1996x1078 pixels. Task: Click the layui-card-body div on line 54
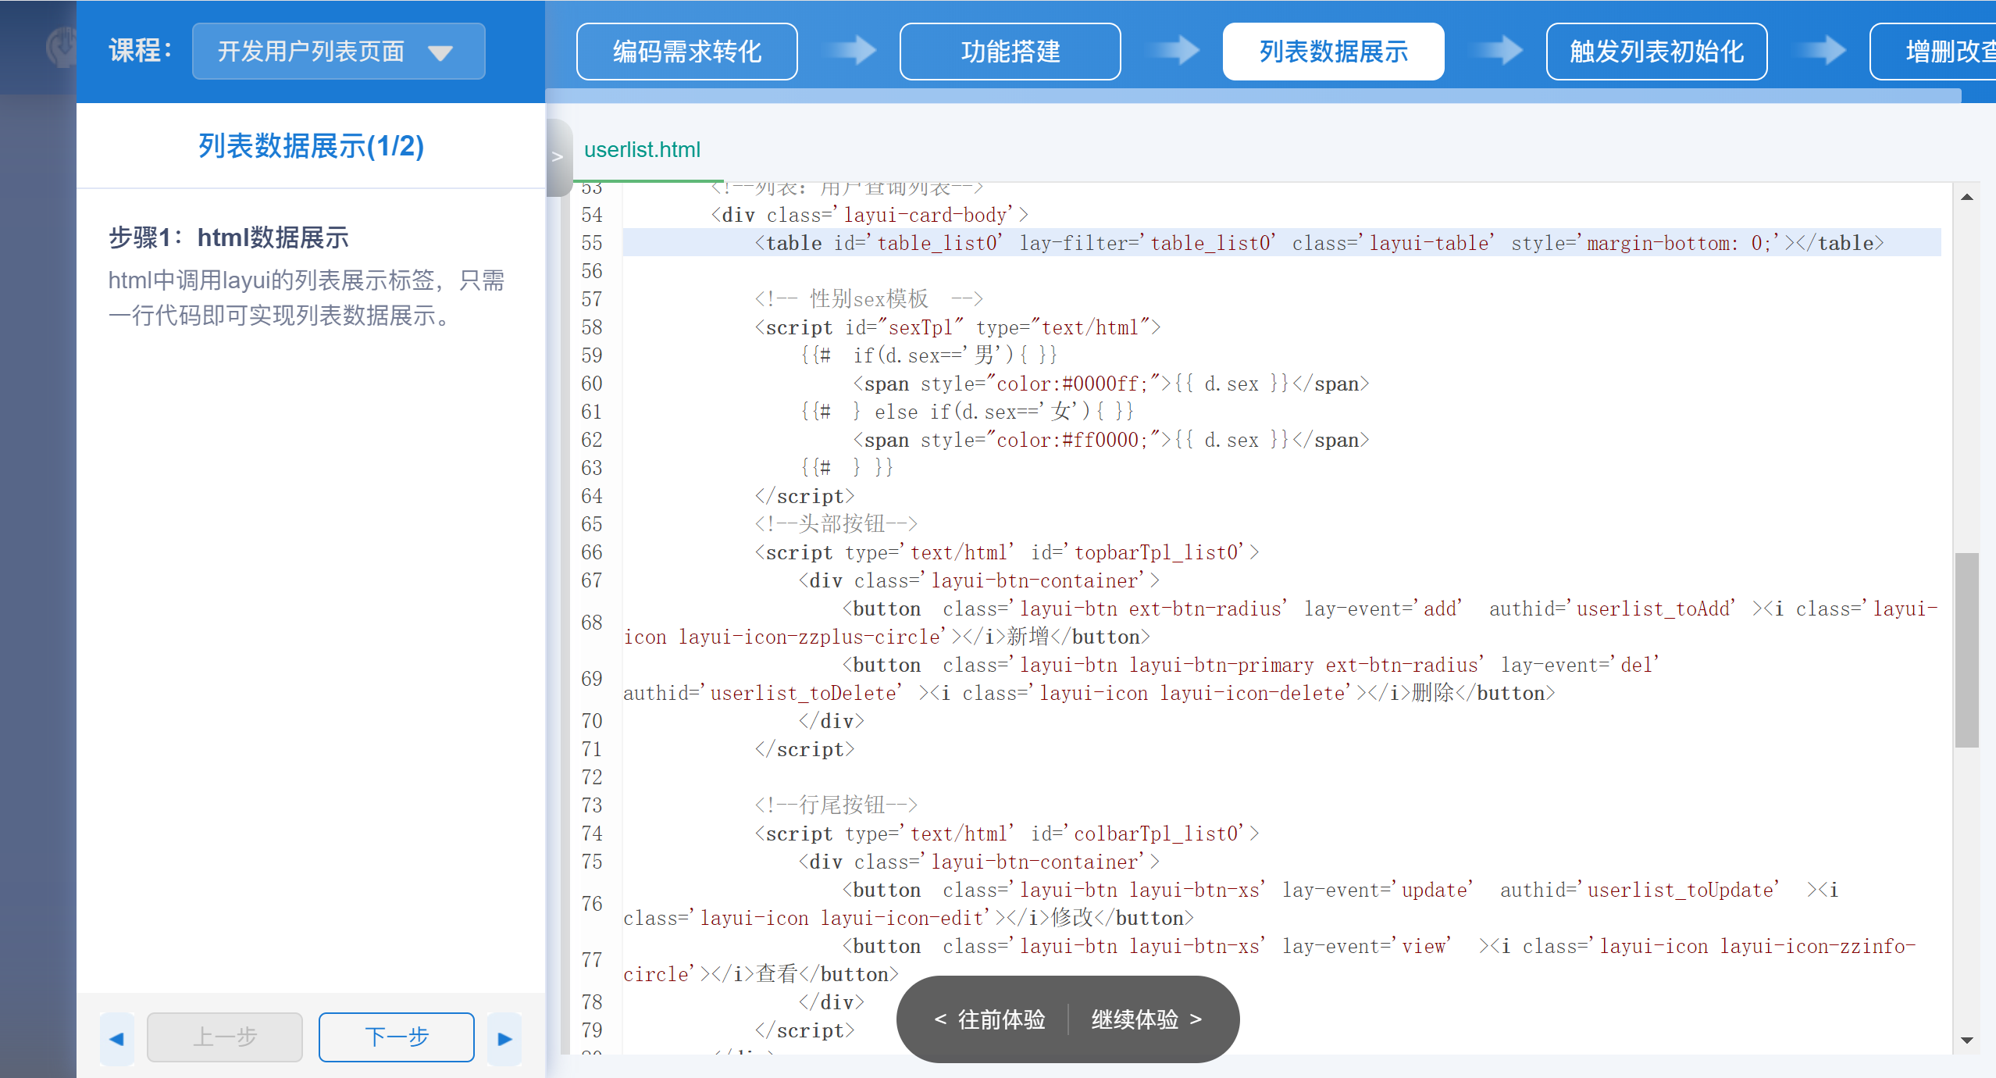point(870,215)
